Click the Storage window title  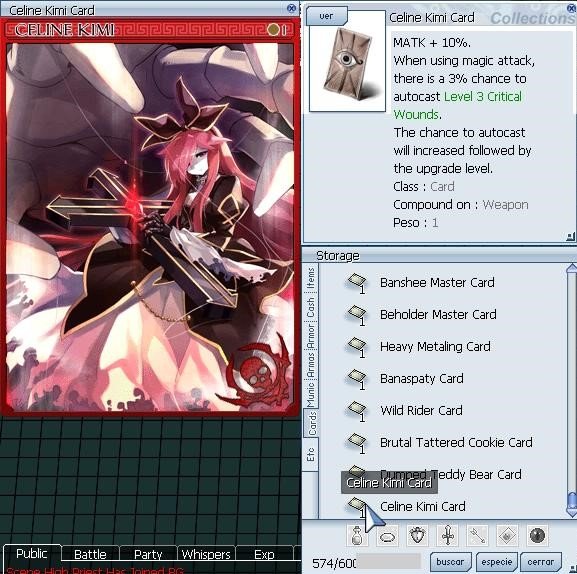[338, 255]
